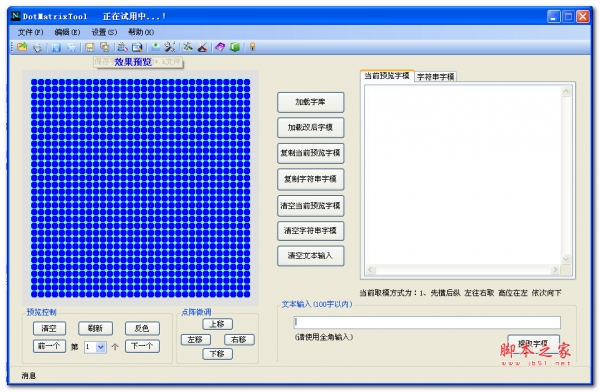Image resolution: width=600 pixels, height=392 pixels.
Task: Open the 设置(S) menu
Action: coord(104,32)
